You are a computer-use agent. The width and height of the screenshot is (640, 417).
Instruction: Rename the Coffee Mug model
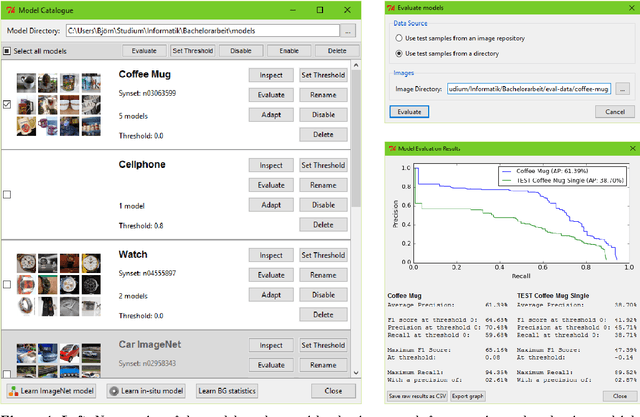[x=323, y=95]
